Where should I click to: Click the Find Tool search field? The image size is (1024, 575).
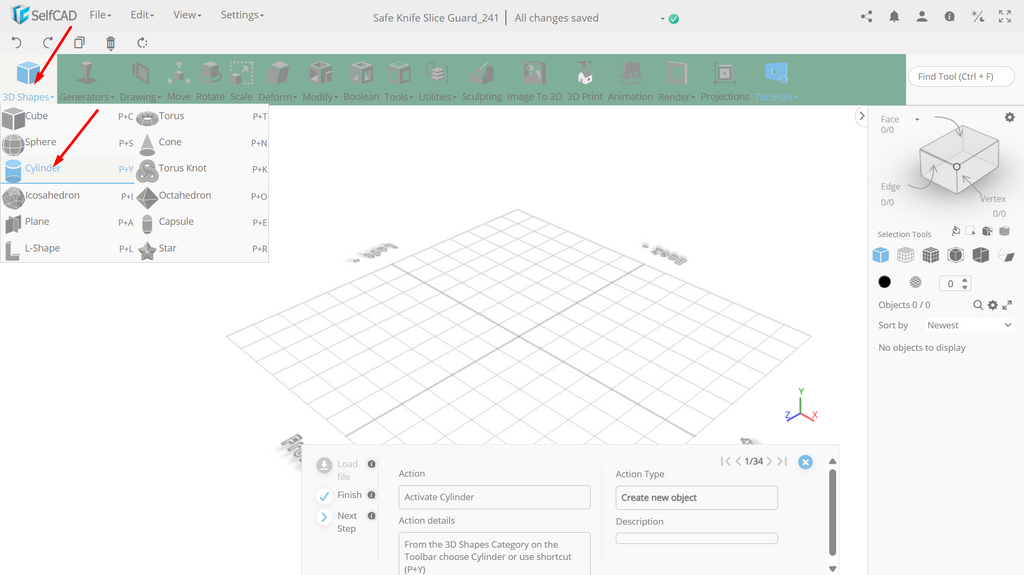pyautogui.click(x=961, y=76)
